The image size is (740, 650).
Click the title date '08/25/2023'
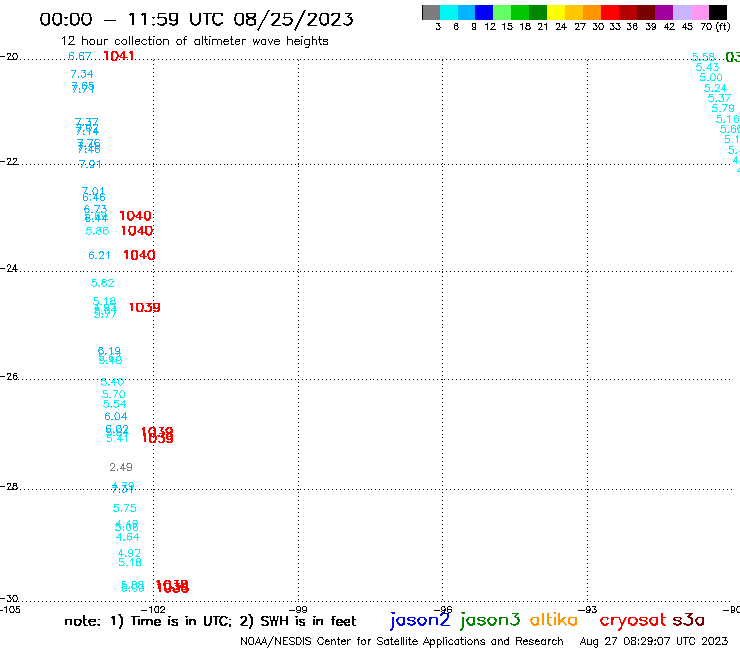pyautogui.click(x=293, y=20)
